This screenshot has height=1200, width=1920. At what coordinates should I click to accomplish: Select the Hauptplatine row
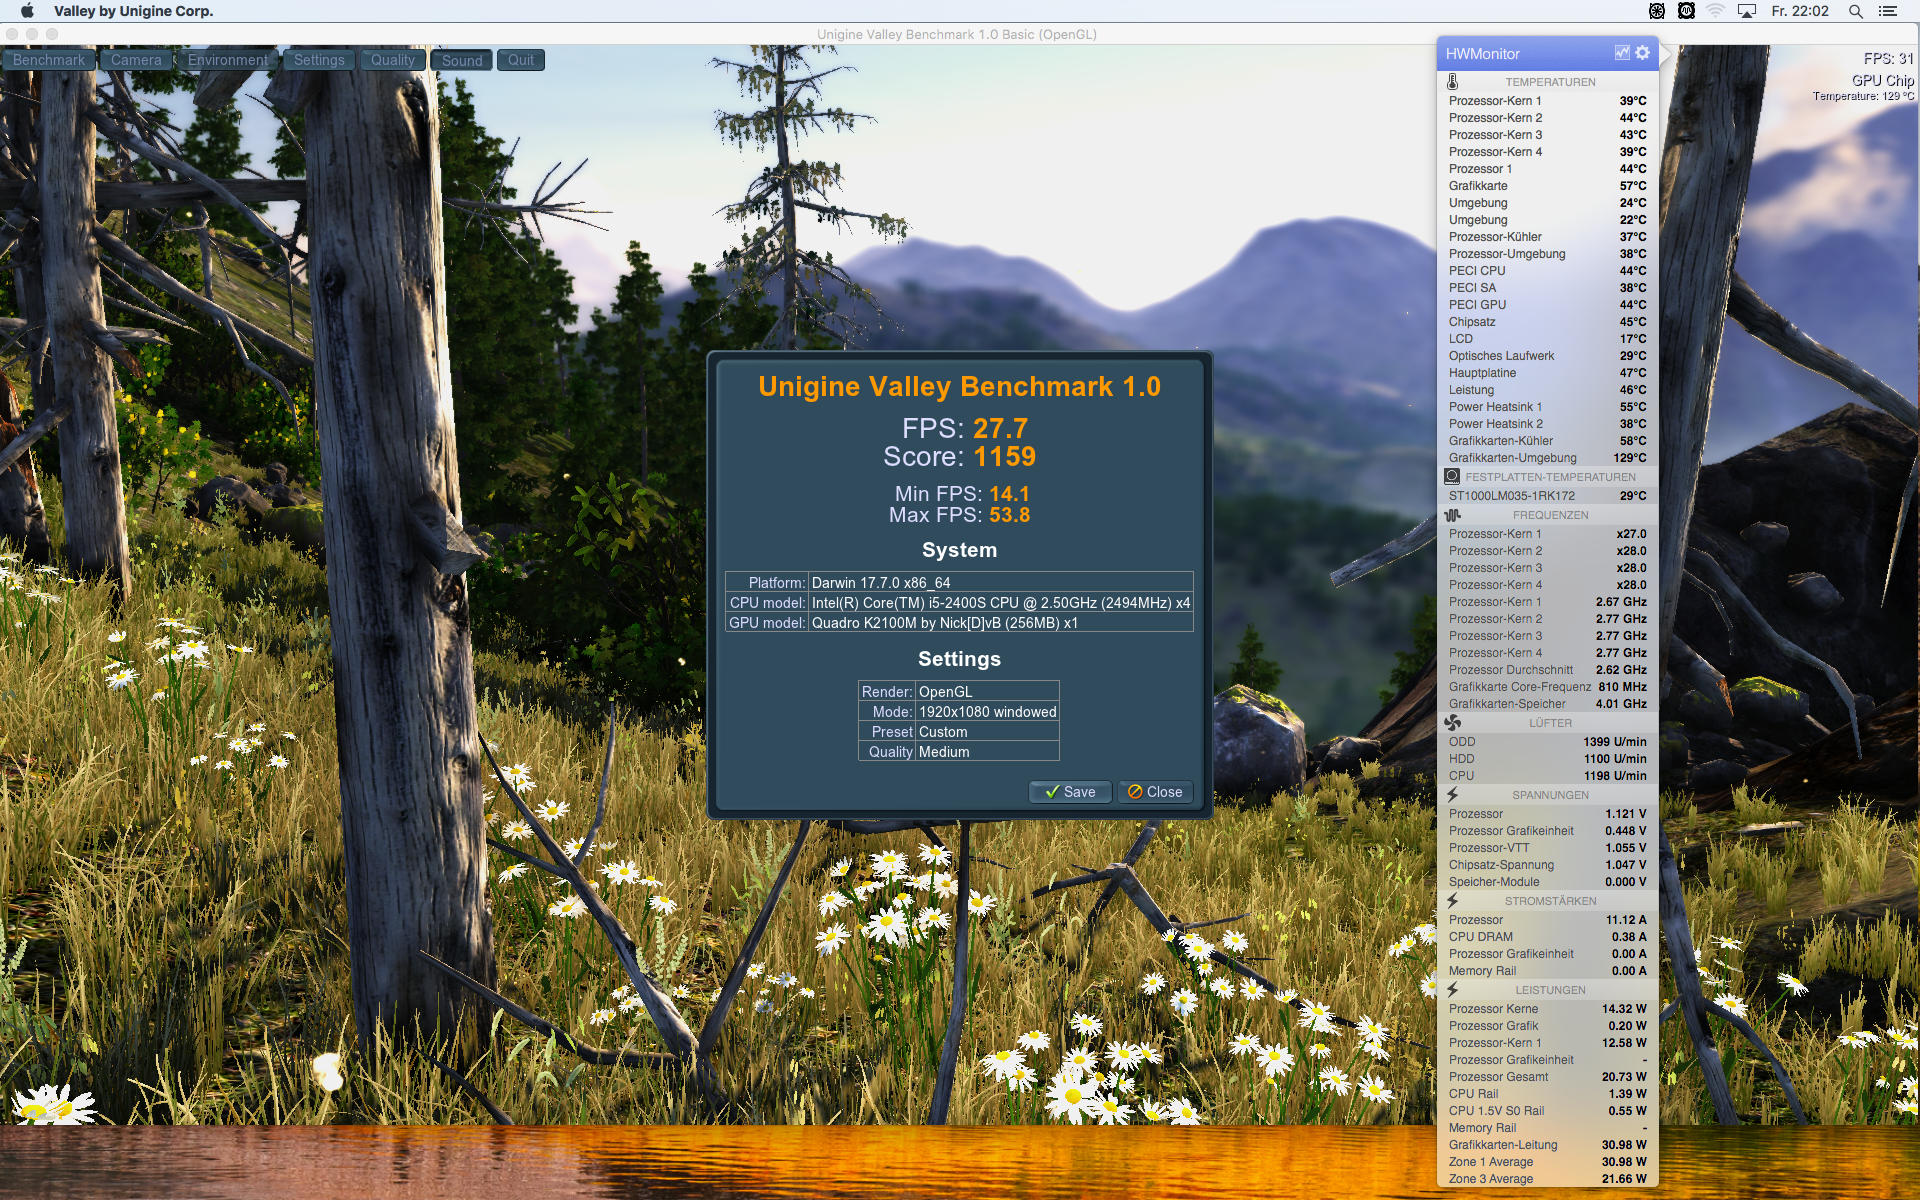[1548, 373]
